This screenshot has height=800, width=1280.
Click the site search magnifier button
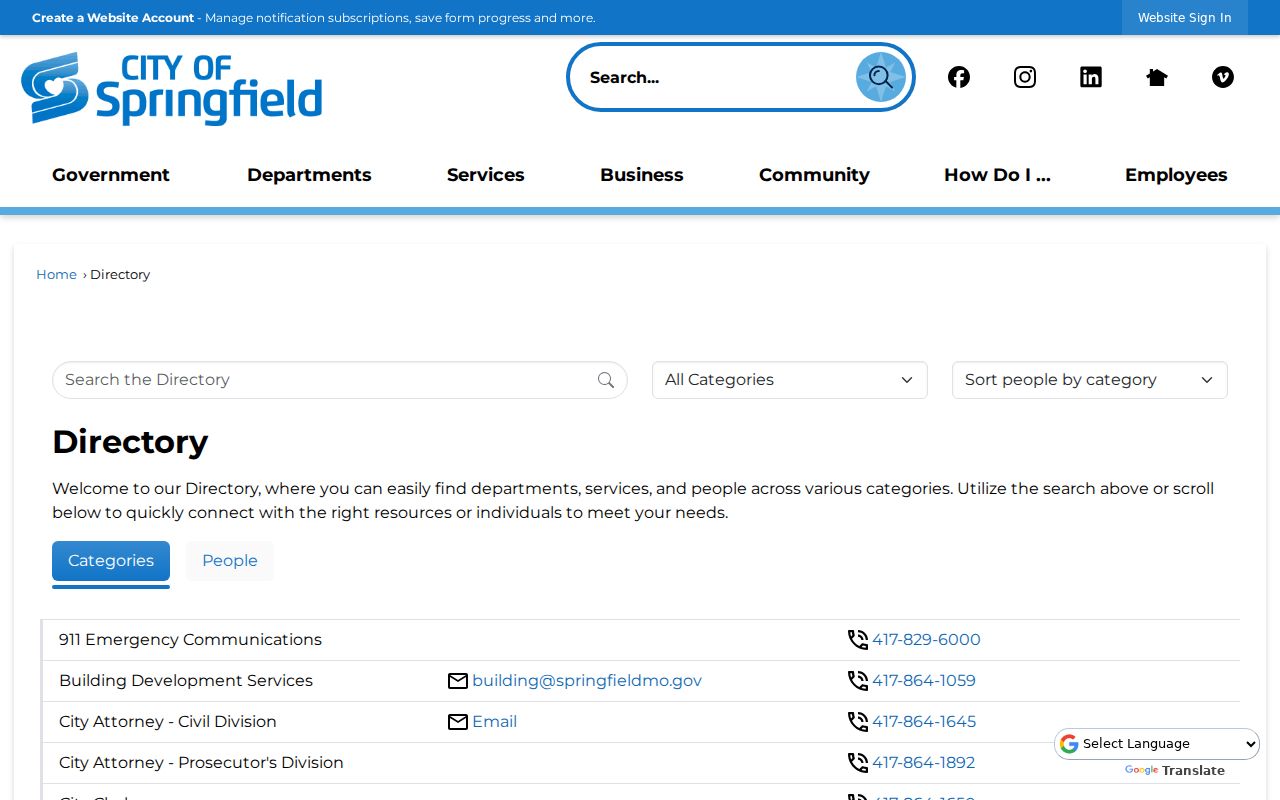click(880, 77)
